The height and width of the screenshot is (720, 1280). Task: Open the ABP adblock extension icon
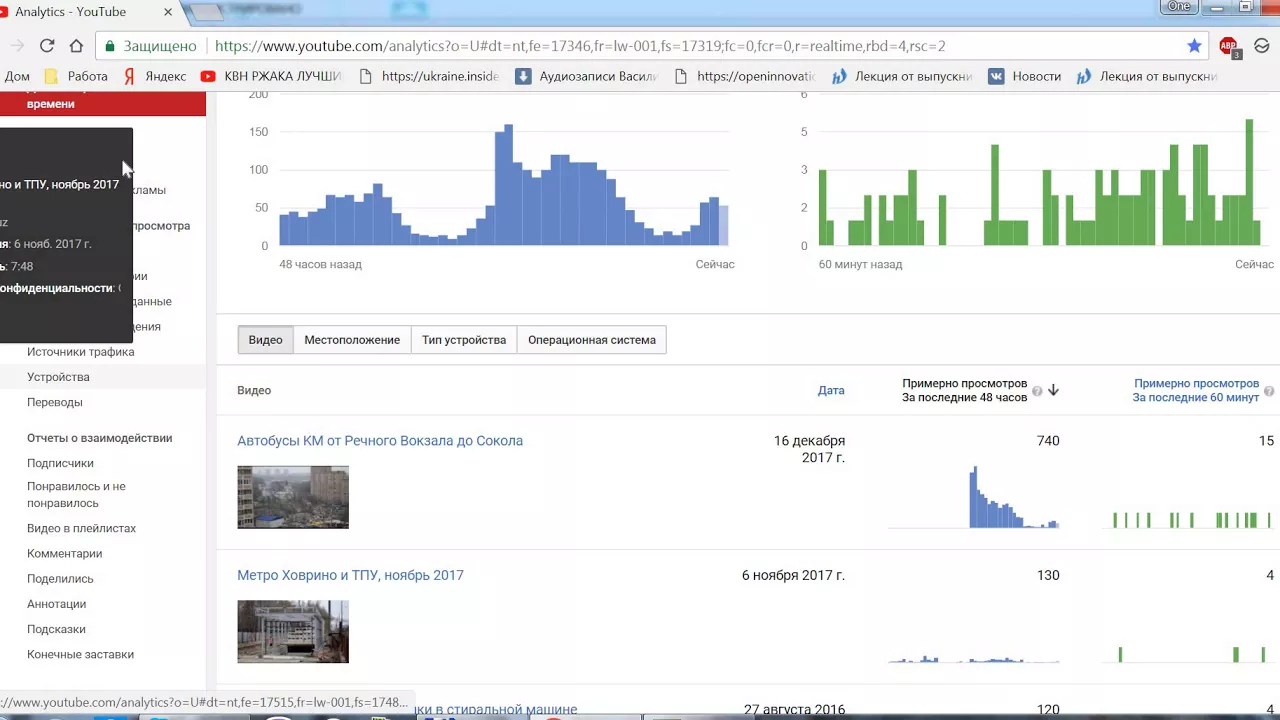tap(1229, 47)
